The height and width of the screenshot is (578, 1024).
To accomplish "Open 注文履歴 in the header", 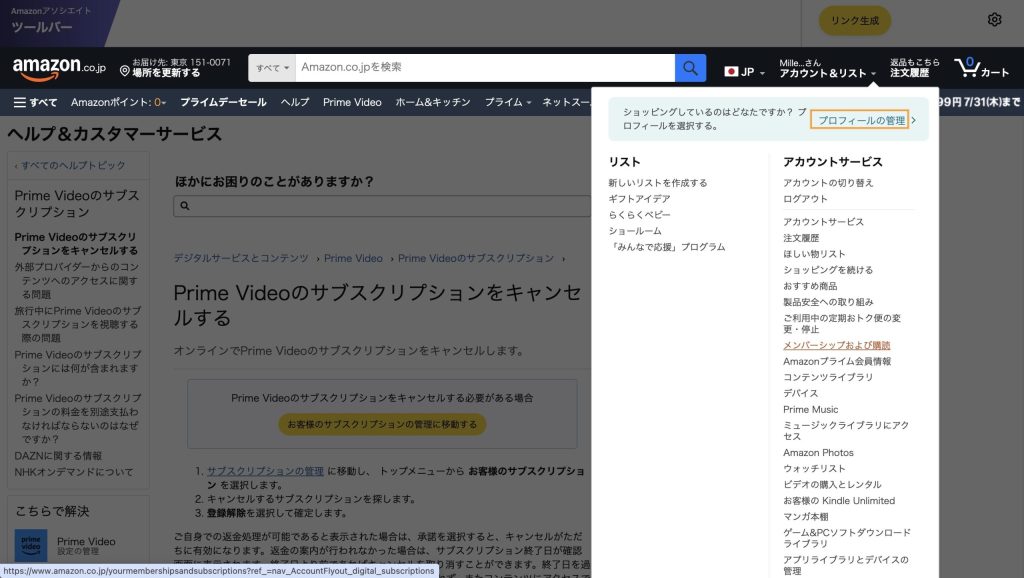I will pyautogui.click(x=910, y=73).
